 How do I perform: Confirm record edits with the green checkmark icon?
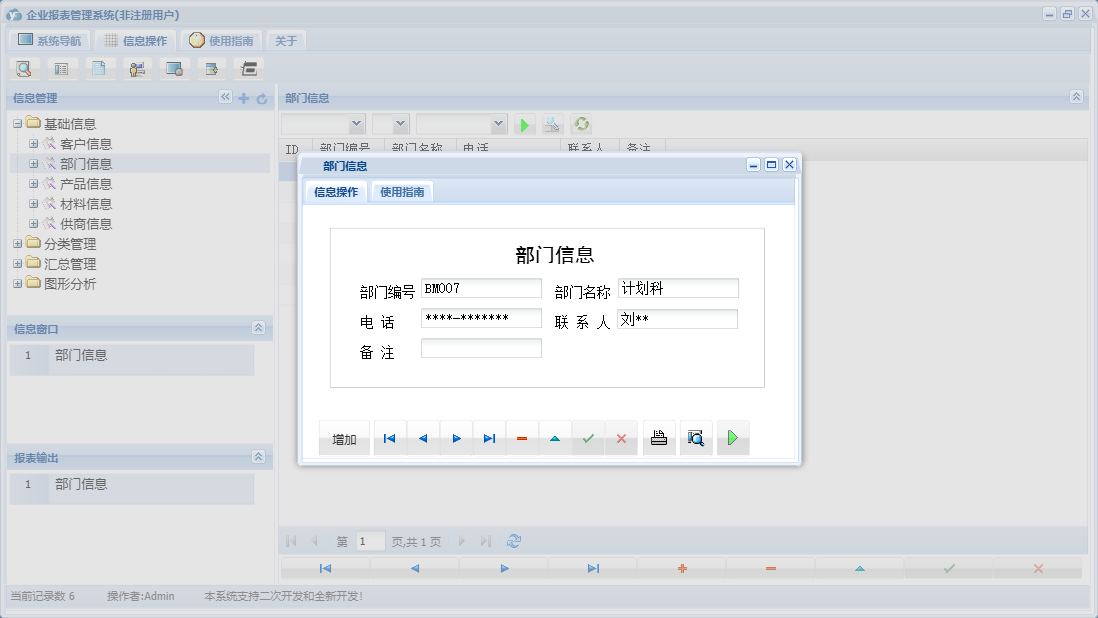click(x=588, y=437)
